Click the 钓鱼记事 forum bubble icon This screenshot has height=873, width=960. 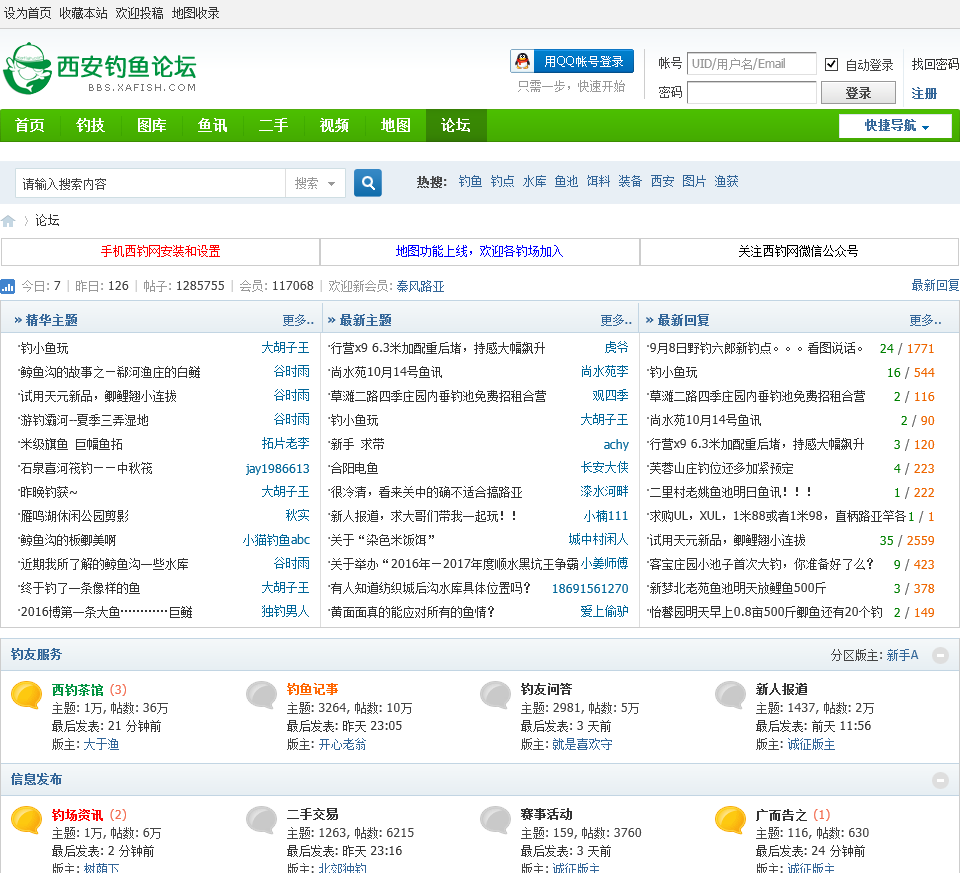[261, 695]
